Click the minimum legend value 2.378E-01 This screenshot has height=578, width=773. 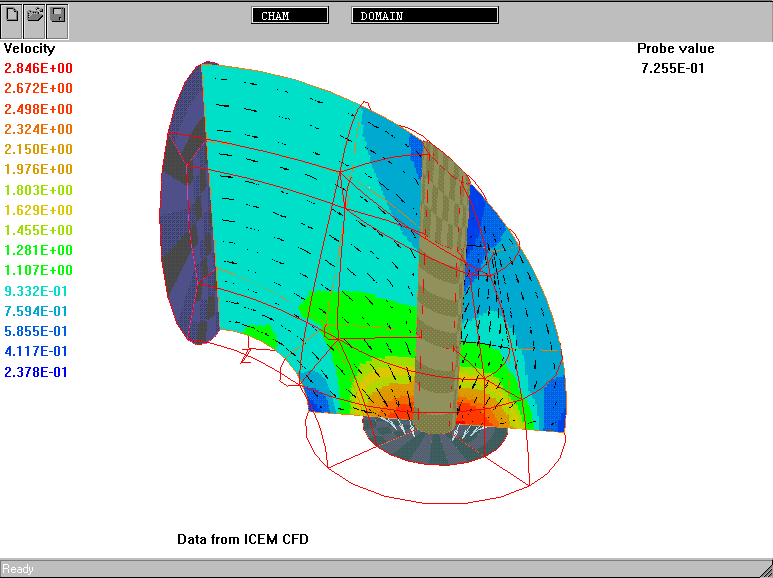coord(39,372)
